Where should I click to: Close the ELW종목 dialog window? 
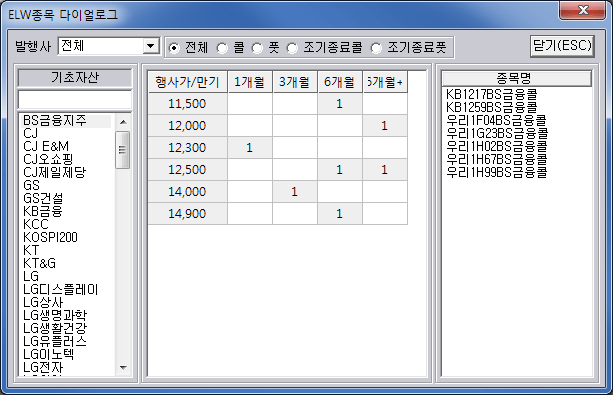coord(583,10)
